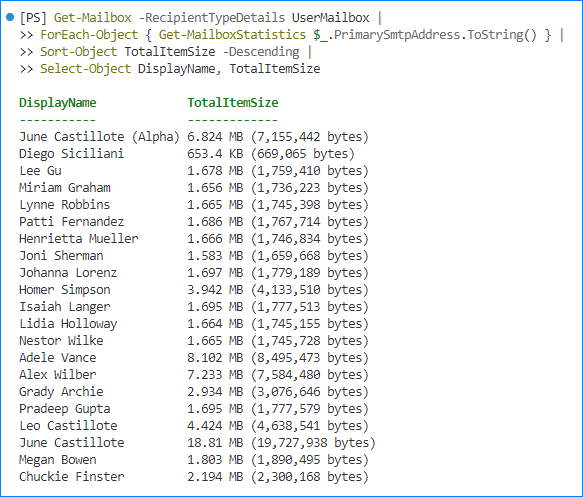Click the 18.81 MB size value
This screenshot has height=497, width=583.
(x=215, y=444)
